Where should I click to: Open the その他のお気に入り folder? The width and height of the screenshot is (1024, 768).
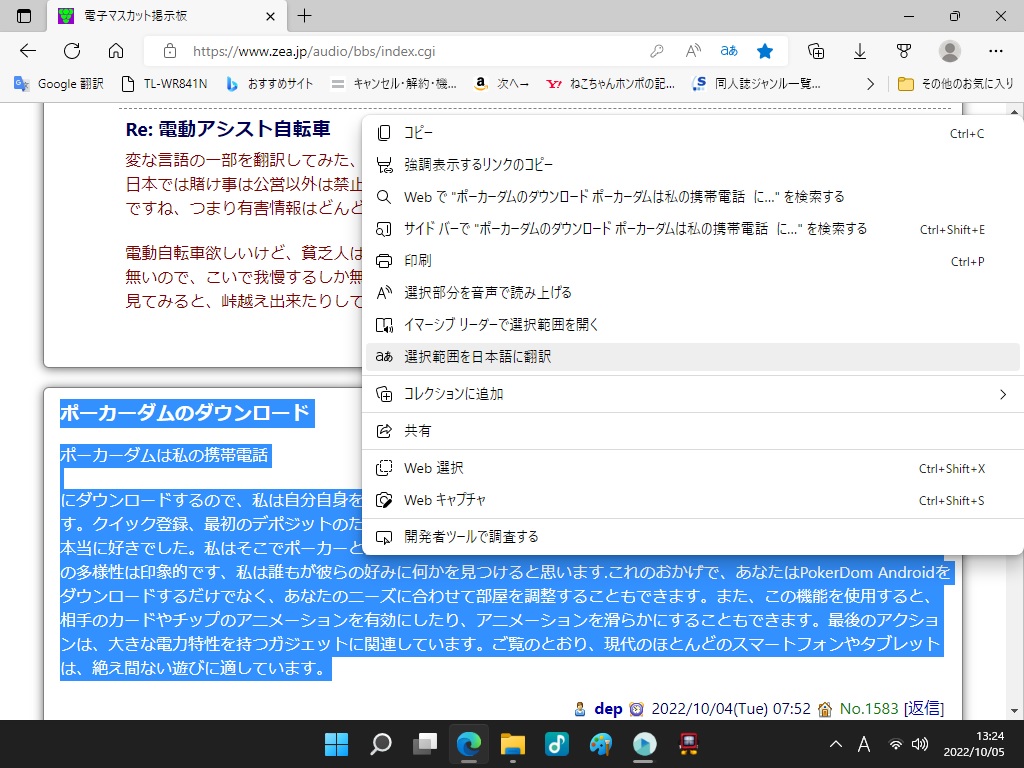coord(955,84)
